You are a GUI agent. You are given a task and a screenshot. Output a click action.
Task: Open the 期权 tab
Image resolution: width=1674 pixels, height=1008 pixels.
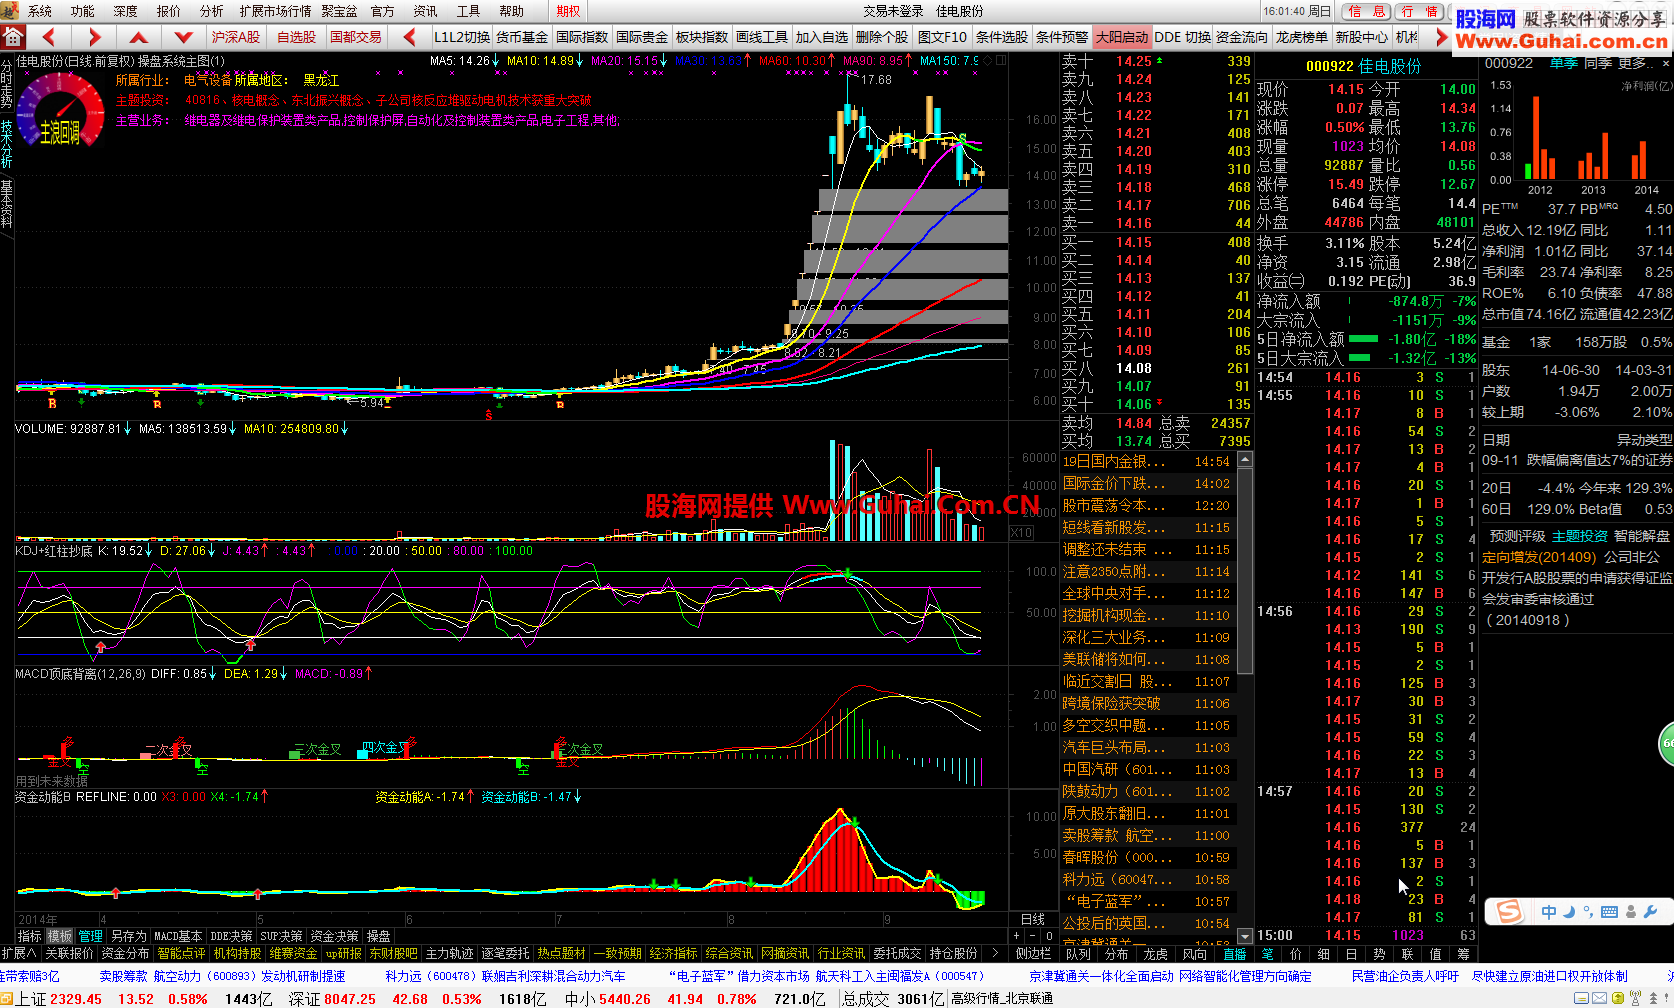pos(568,11)
